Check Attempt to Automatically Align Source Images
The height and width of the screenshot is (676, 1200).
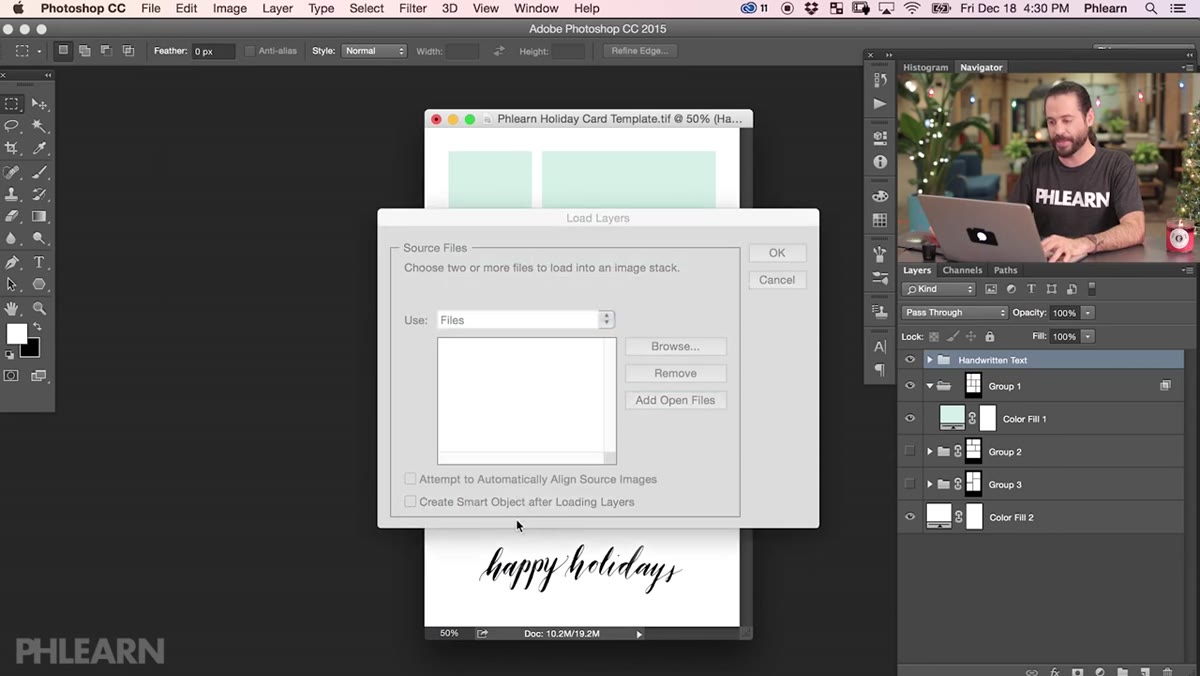pyautogui.click(x=410, y=479)
